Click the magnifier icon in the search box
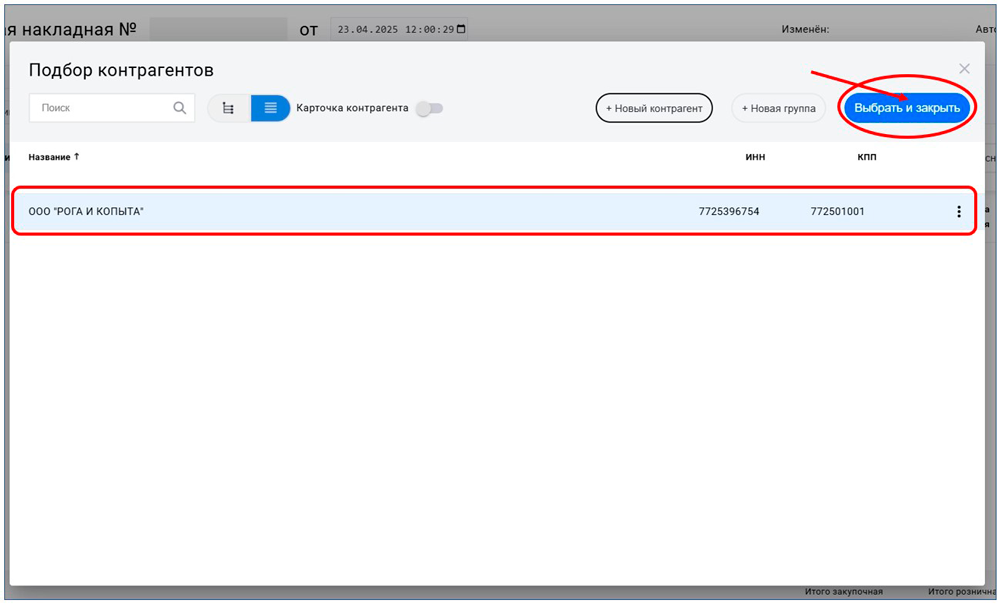This screenshot has height=605, width=1000. tap(179, 108)
